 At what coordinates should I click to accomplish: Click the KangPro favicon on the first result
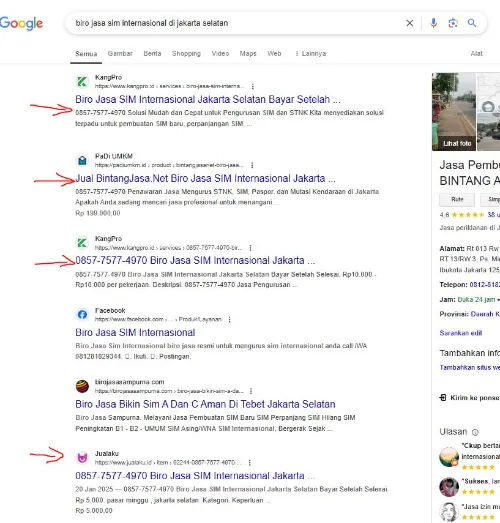click(x=82, y=82)
